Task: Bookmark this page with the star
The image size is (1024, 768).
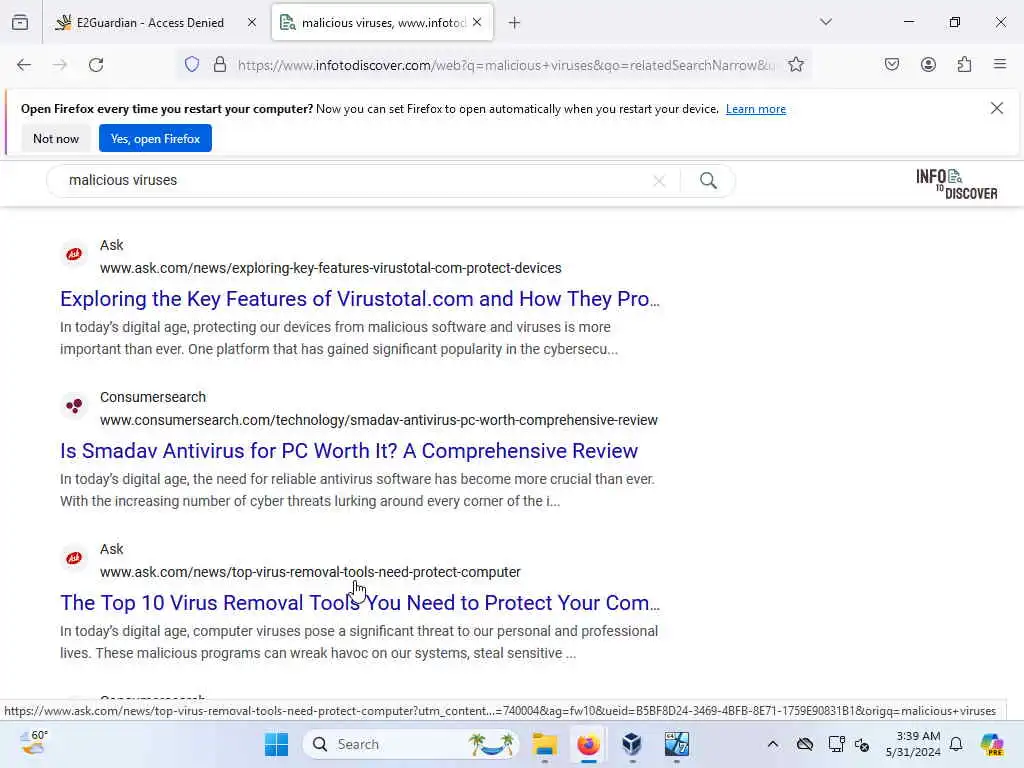Action: point(795,65)
